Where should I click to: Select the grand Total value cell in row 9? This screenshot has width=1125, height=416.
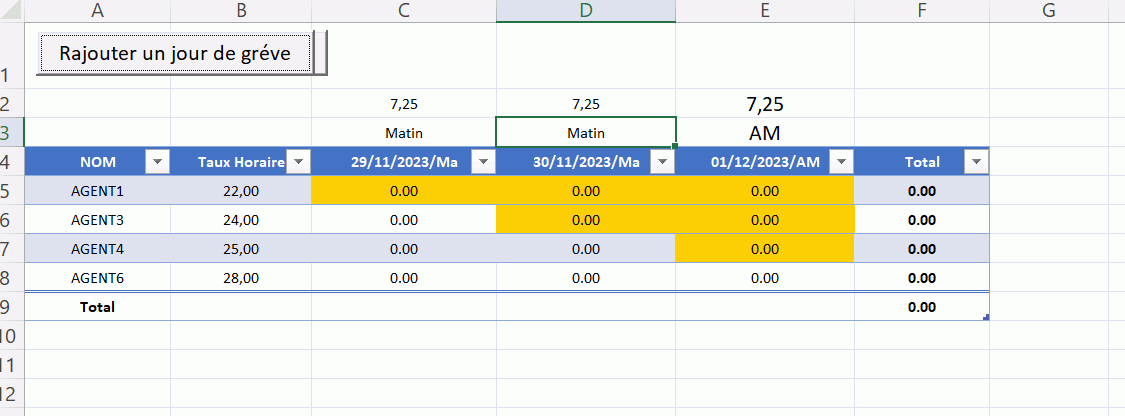[921, 307]
